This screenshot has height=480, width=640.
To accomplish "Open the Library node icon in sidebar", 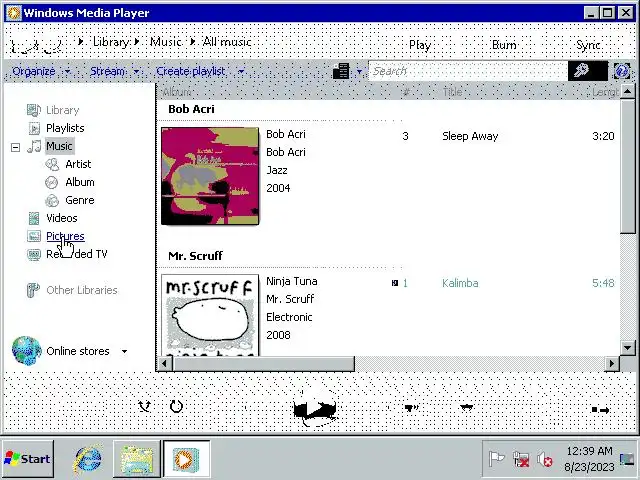I will [x=33, y=110].
